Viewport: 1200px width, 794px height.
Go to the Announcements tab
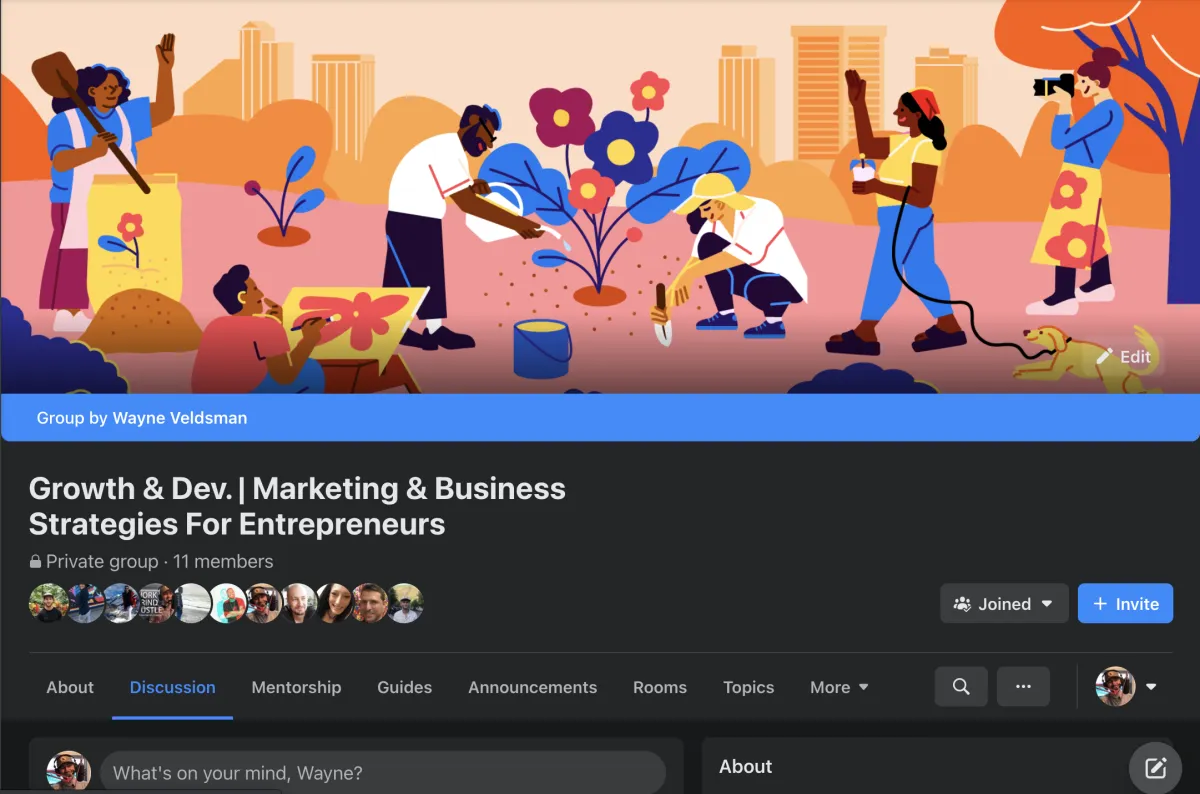pyautogui.click(x=532, y=687)
